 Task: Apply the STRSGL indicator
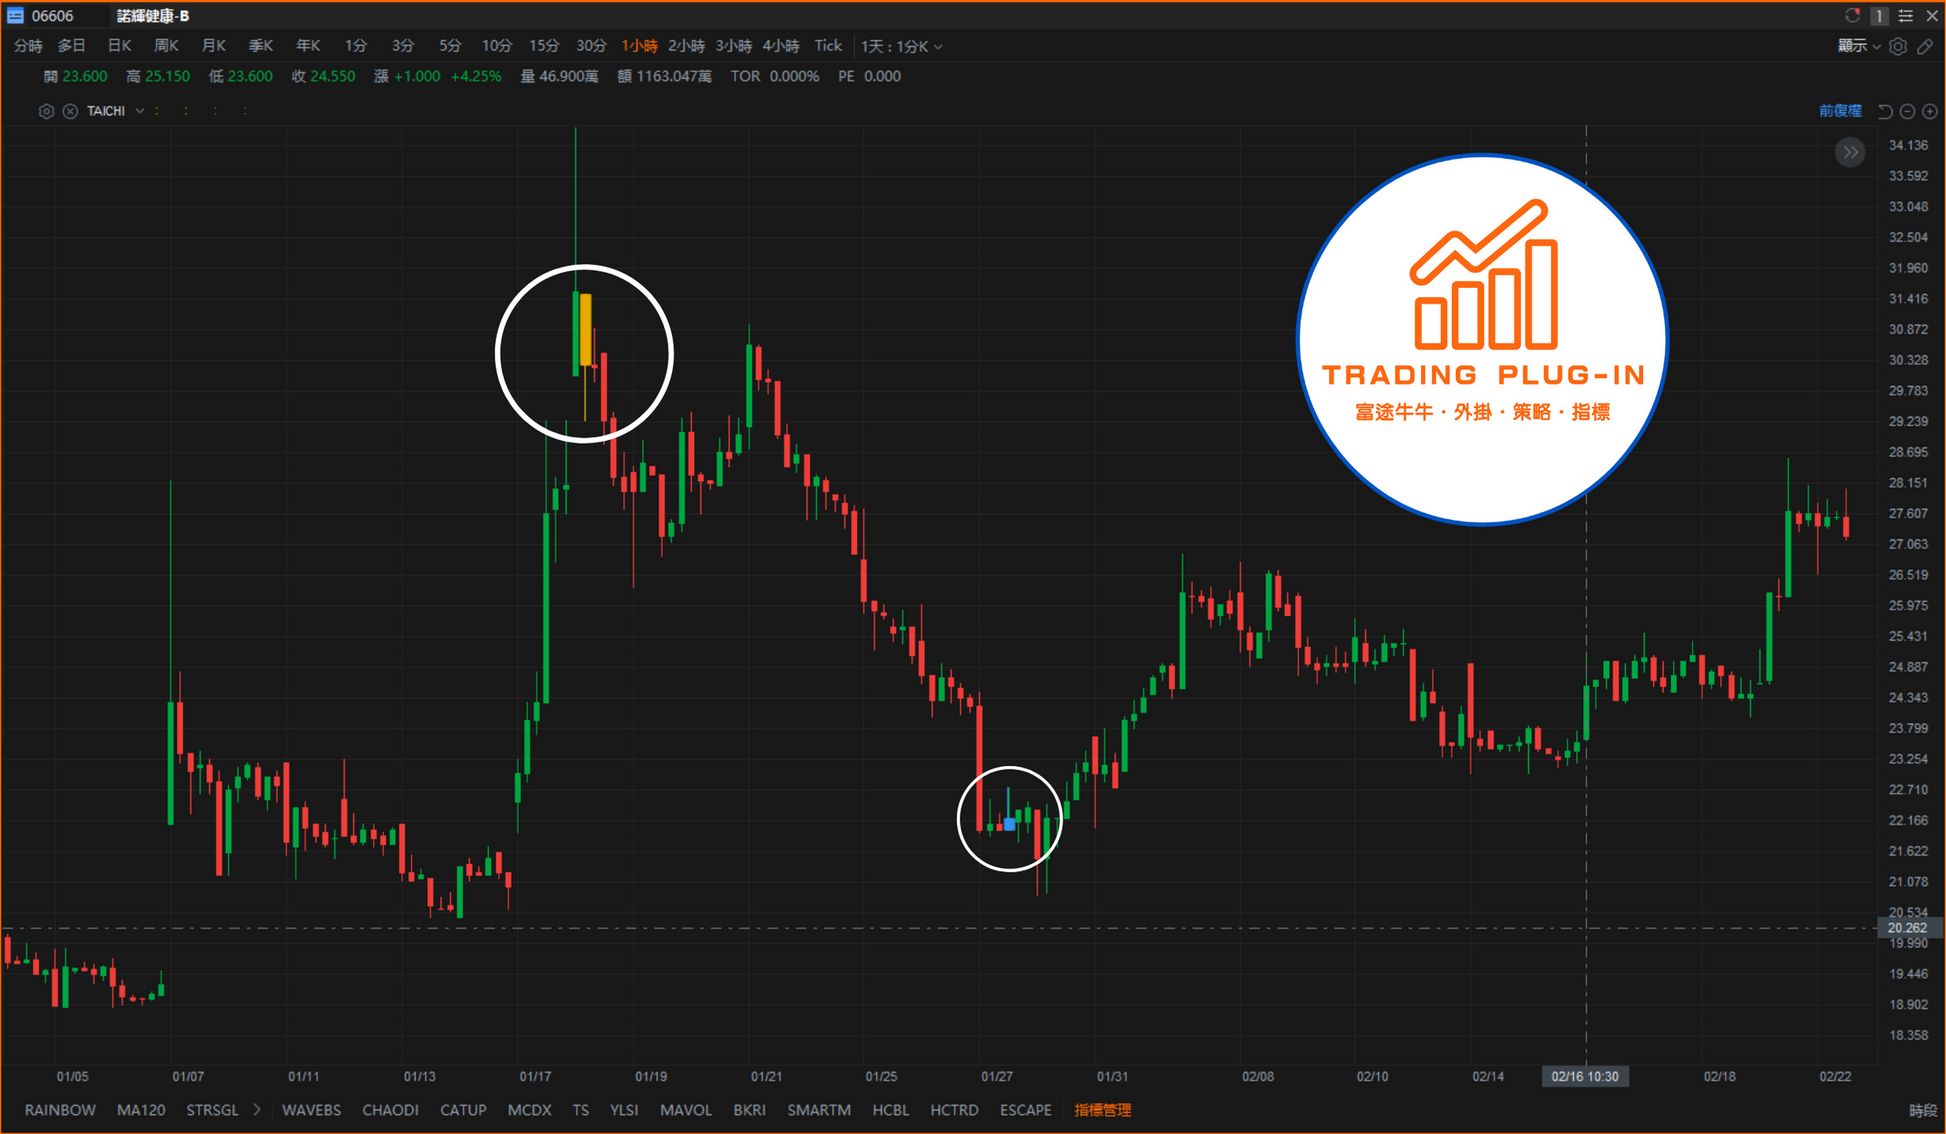[212, 1110]
